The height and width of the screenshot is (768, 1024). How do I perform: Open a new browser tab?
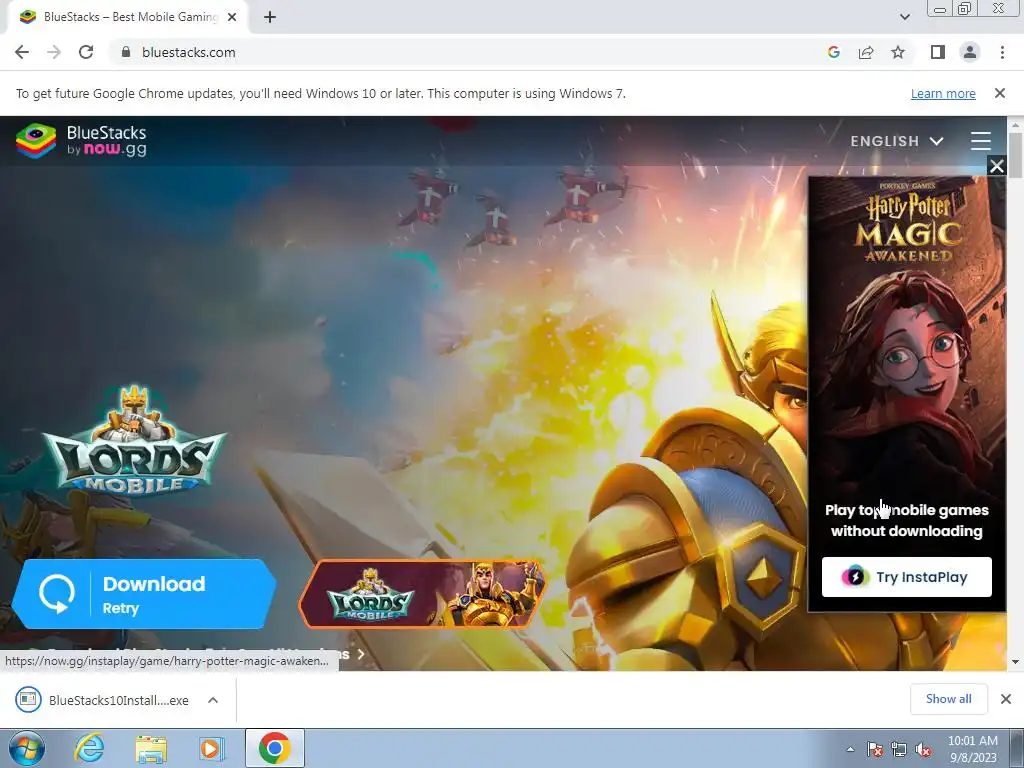pyautogui.click(x=270, y=17)
